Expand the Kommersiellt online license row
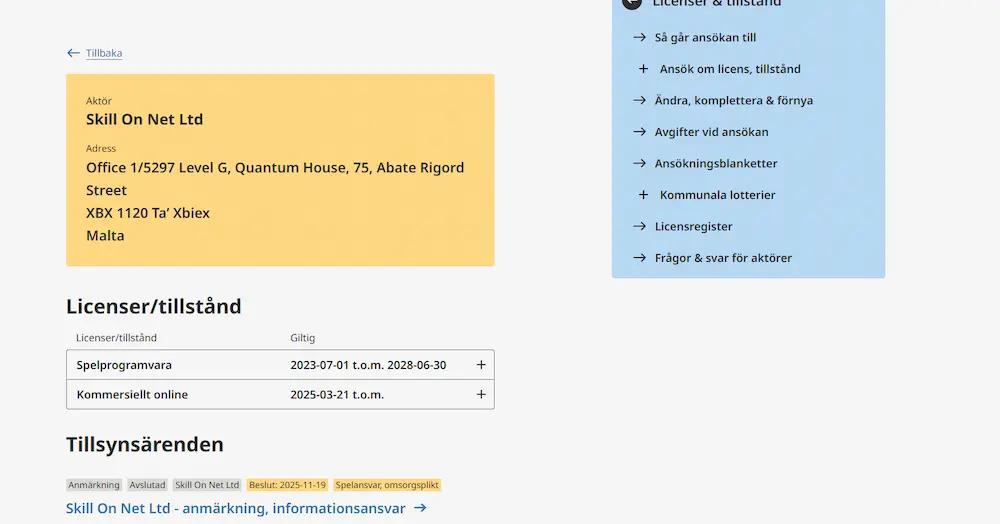The width and height of the screenshot is (1000, 524). click(481, 395)
